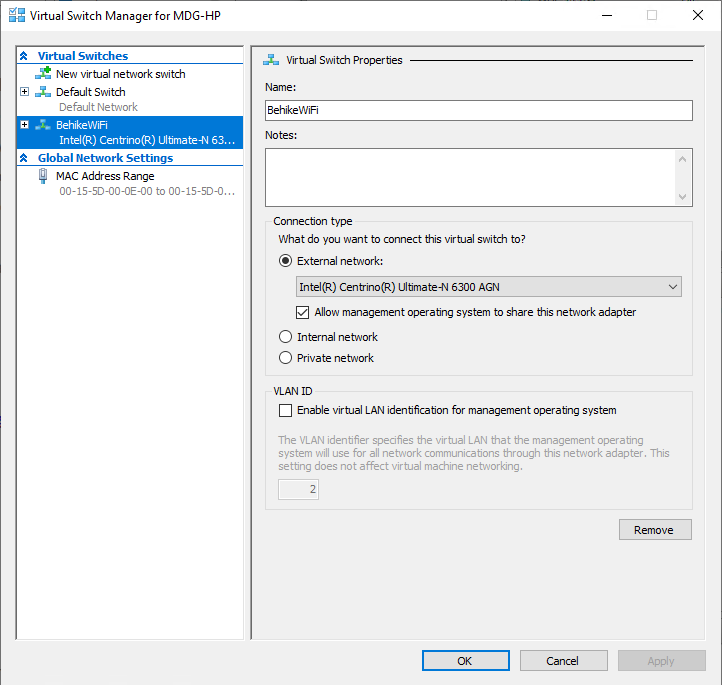Click the New virtual network switch icon
722x685 pixels.
[x=43, y=74]
